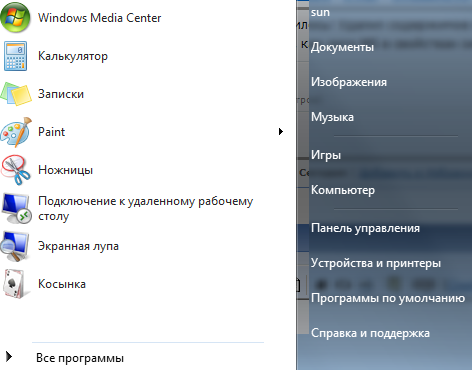Open the Документы folder

pos(342,47)
